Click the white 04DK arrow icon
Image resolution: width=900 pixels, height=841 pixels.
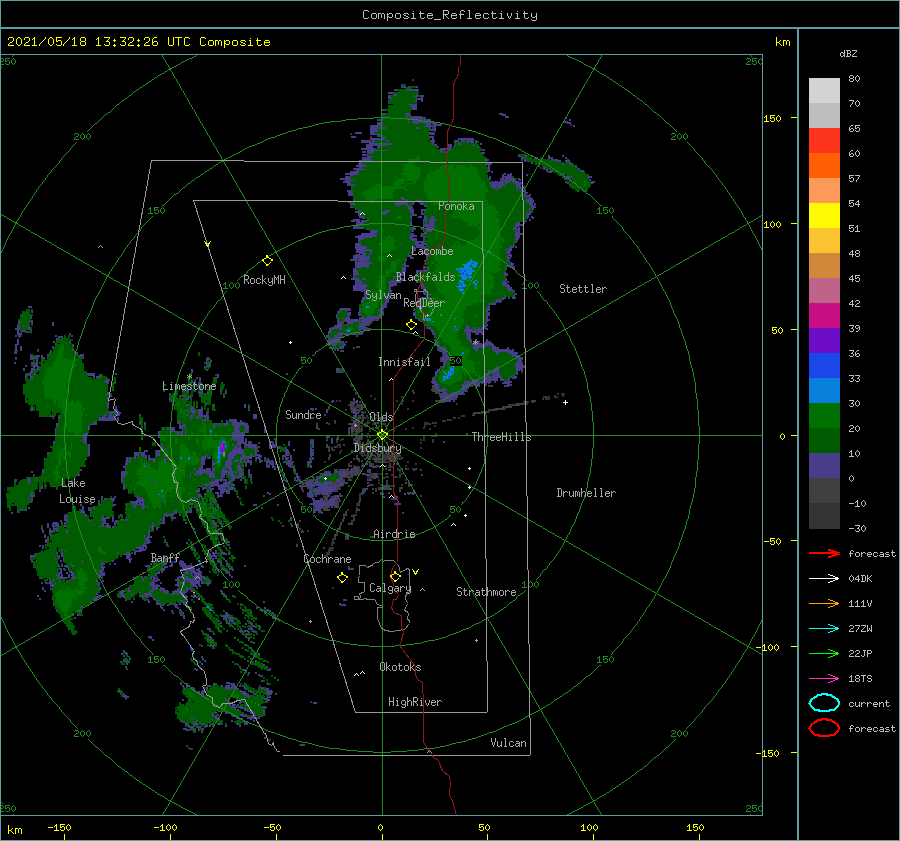click(824, 578)
